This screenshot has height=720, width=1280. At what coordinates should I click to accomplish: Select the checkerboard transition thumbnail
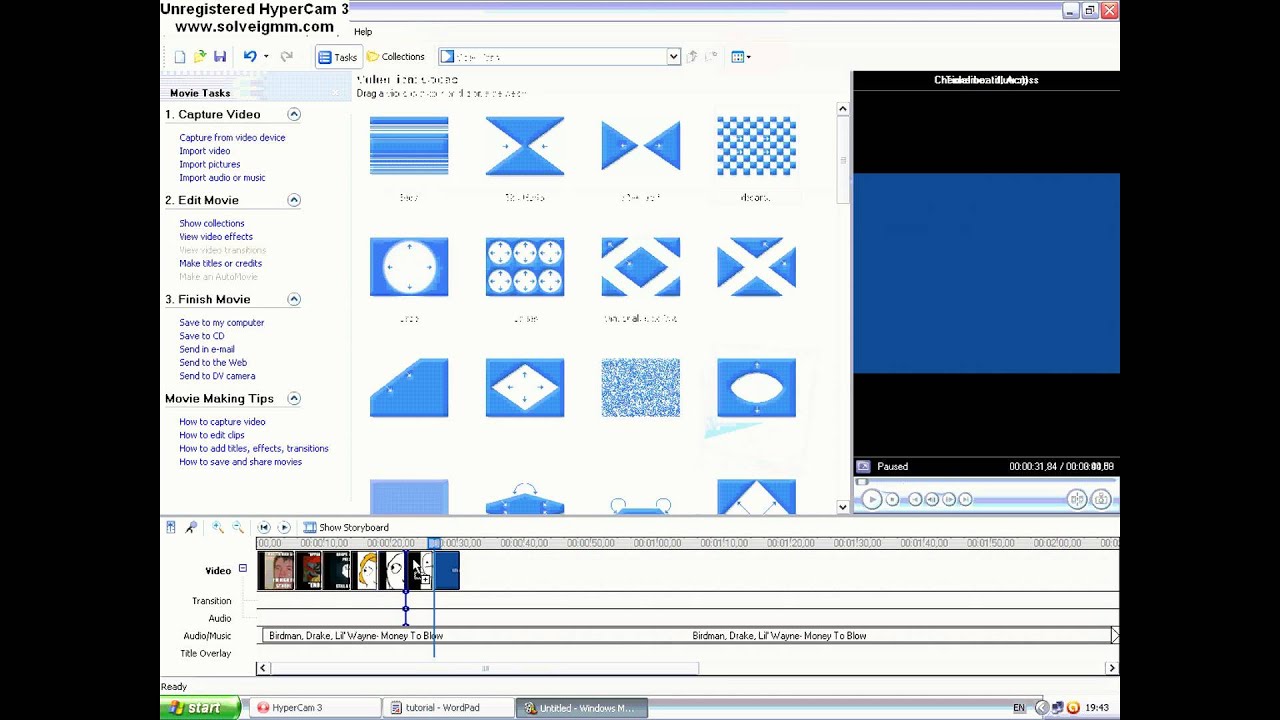pyautogui.click(x=756, y=146)
